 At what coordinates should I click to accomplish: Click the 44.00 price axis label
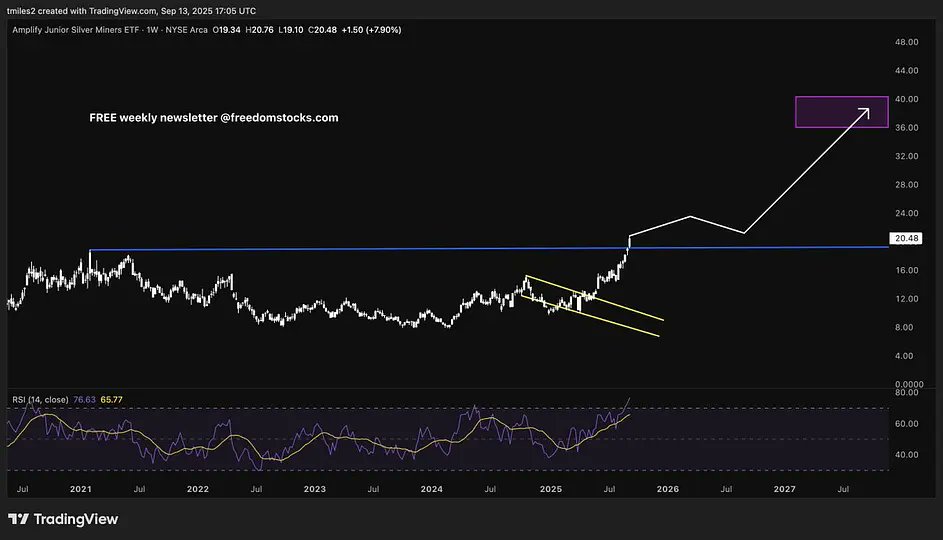906,70
